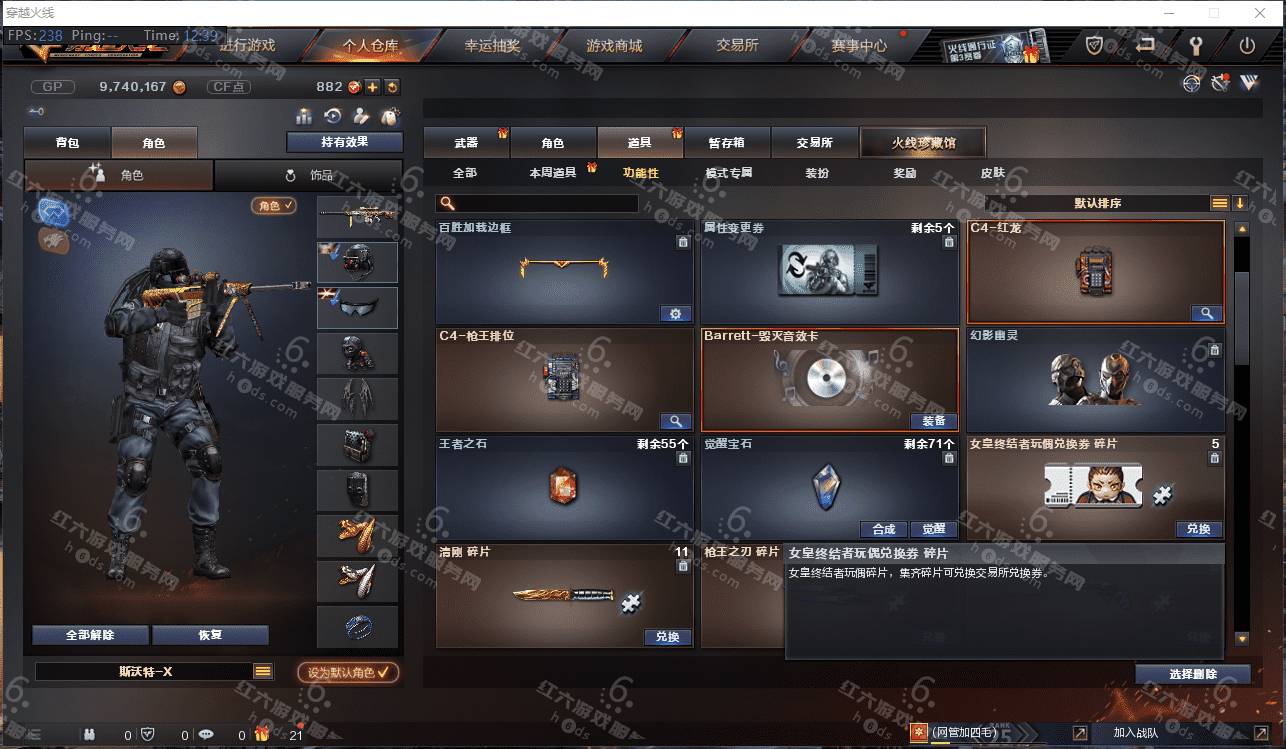
Task: Click the power exit icon top right
Action: pos(1247,45)
